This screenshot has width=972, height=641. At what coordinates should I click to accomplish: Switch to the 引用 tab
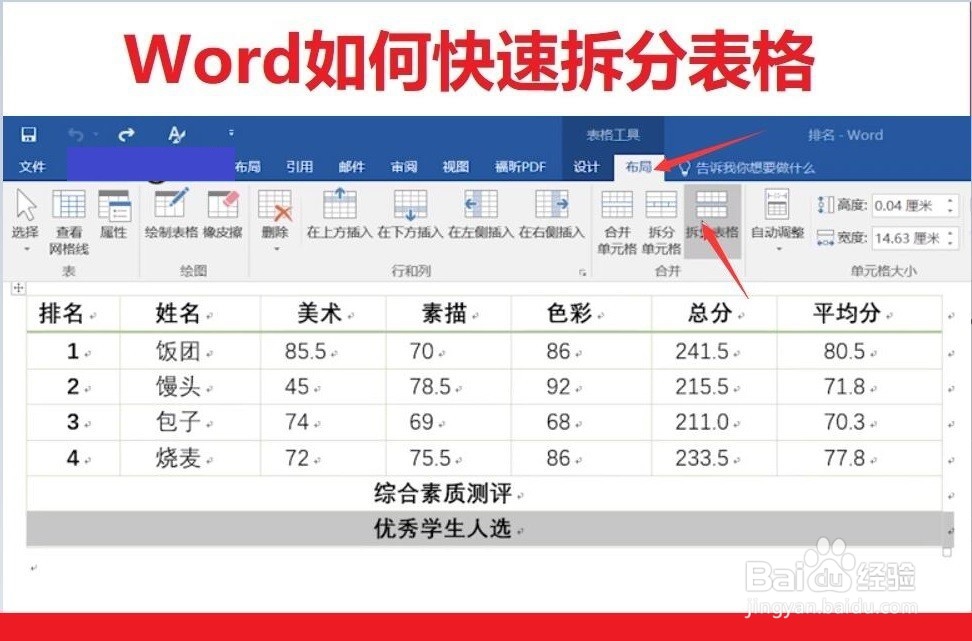tap(299, 167)
